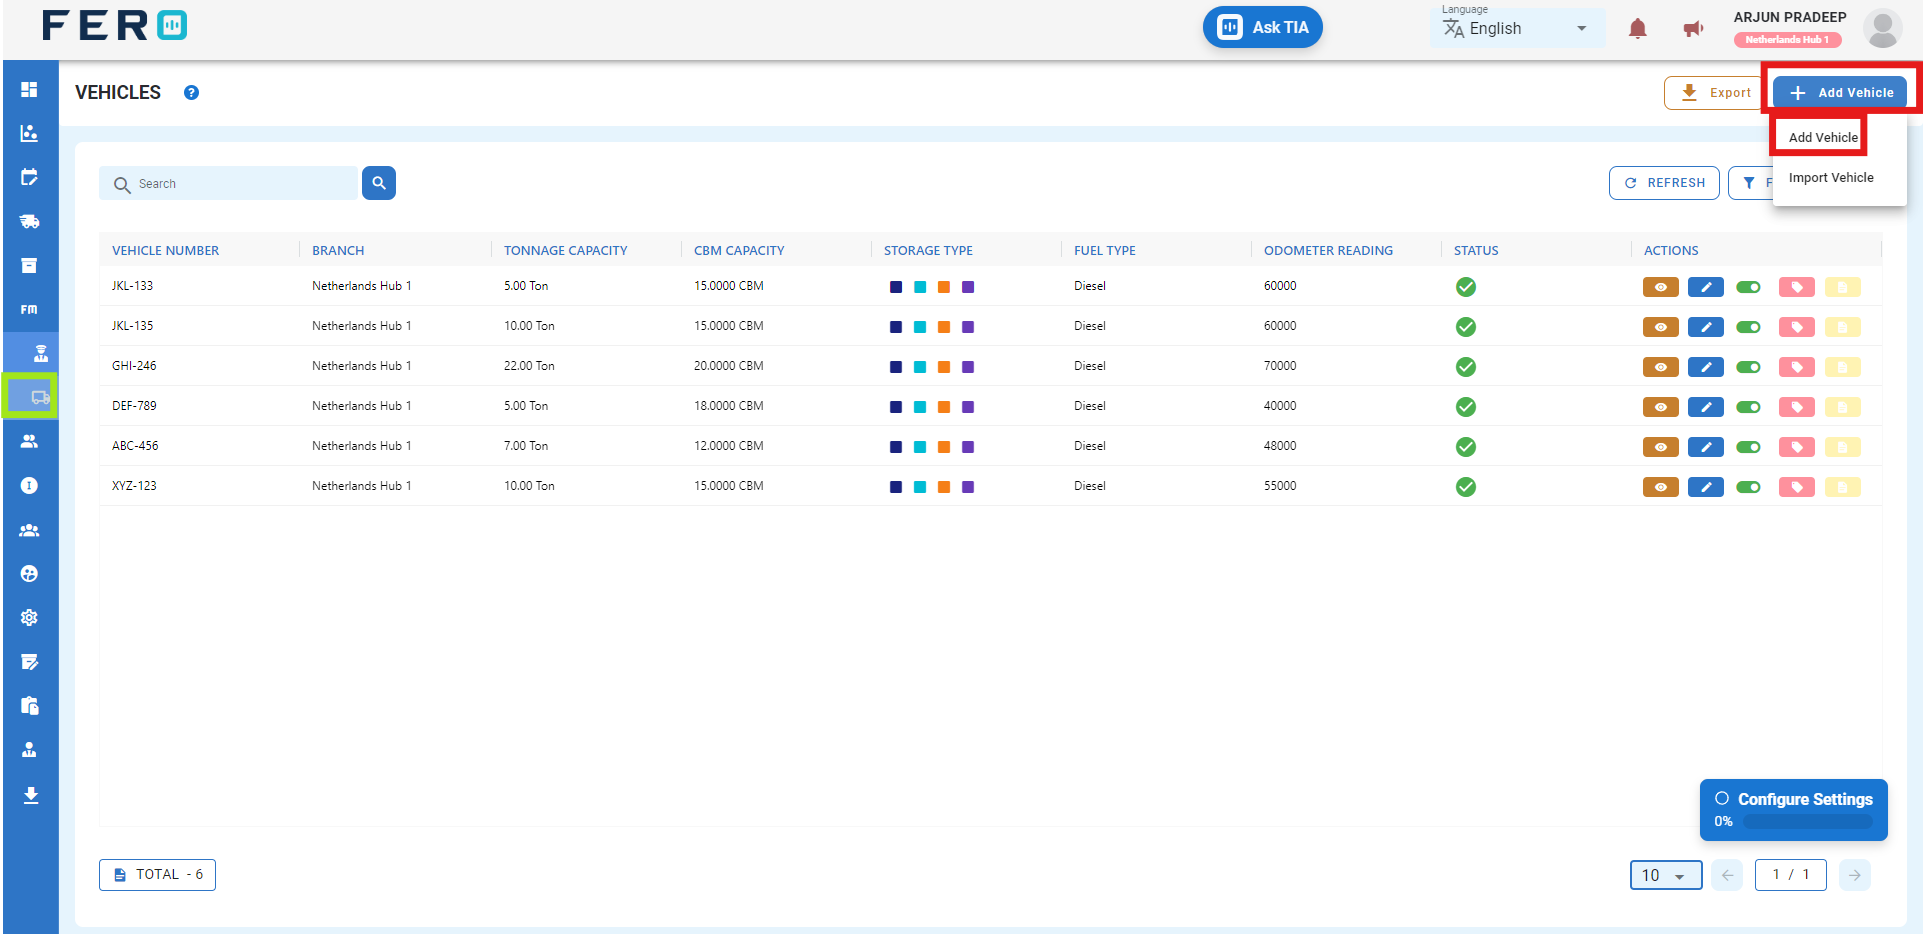Edit vehicle JKL-135 with the pencil icon

(1706, 327)
